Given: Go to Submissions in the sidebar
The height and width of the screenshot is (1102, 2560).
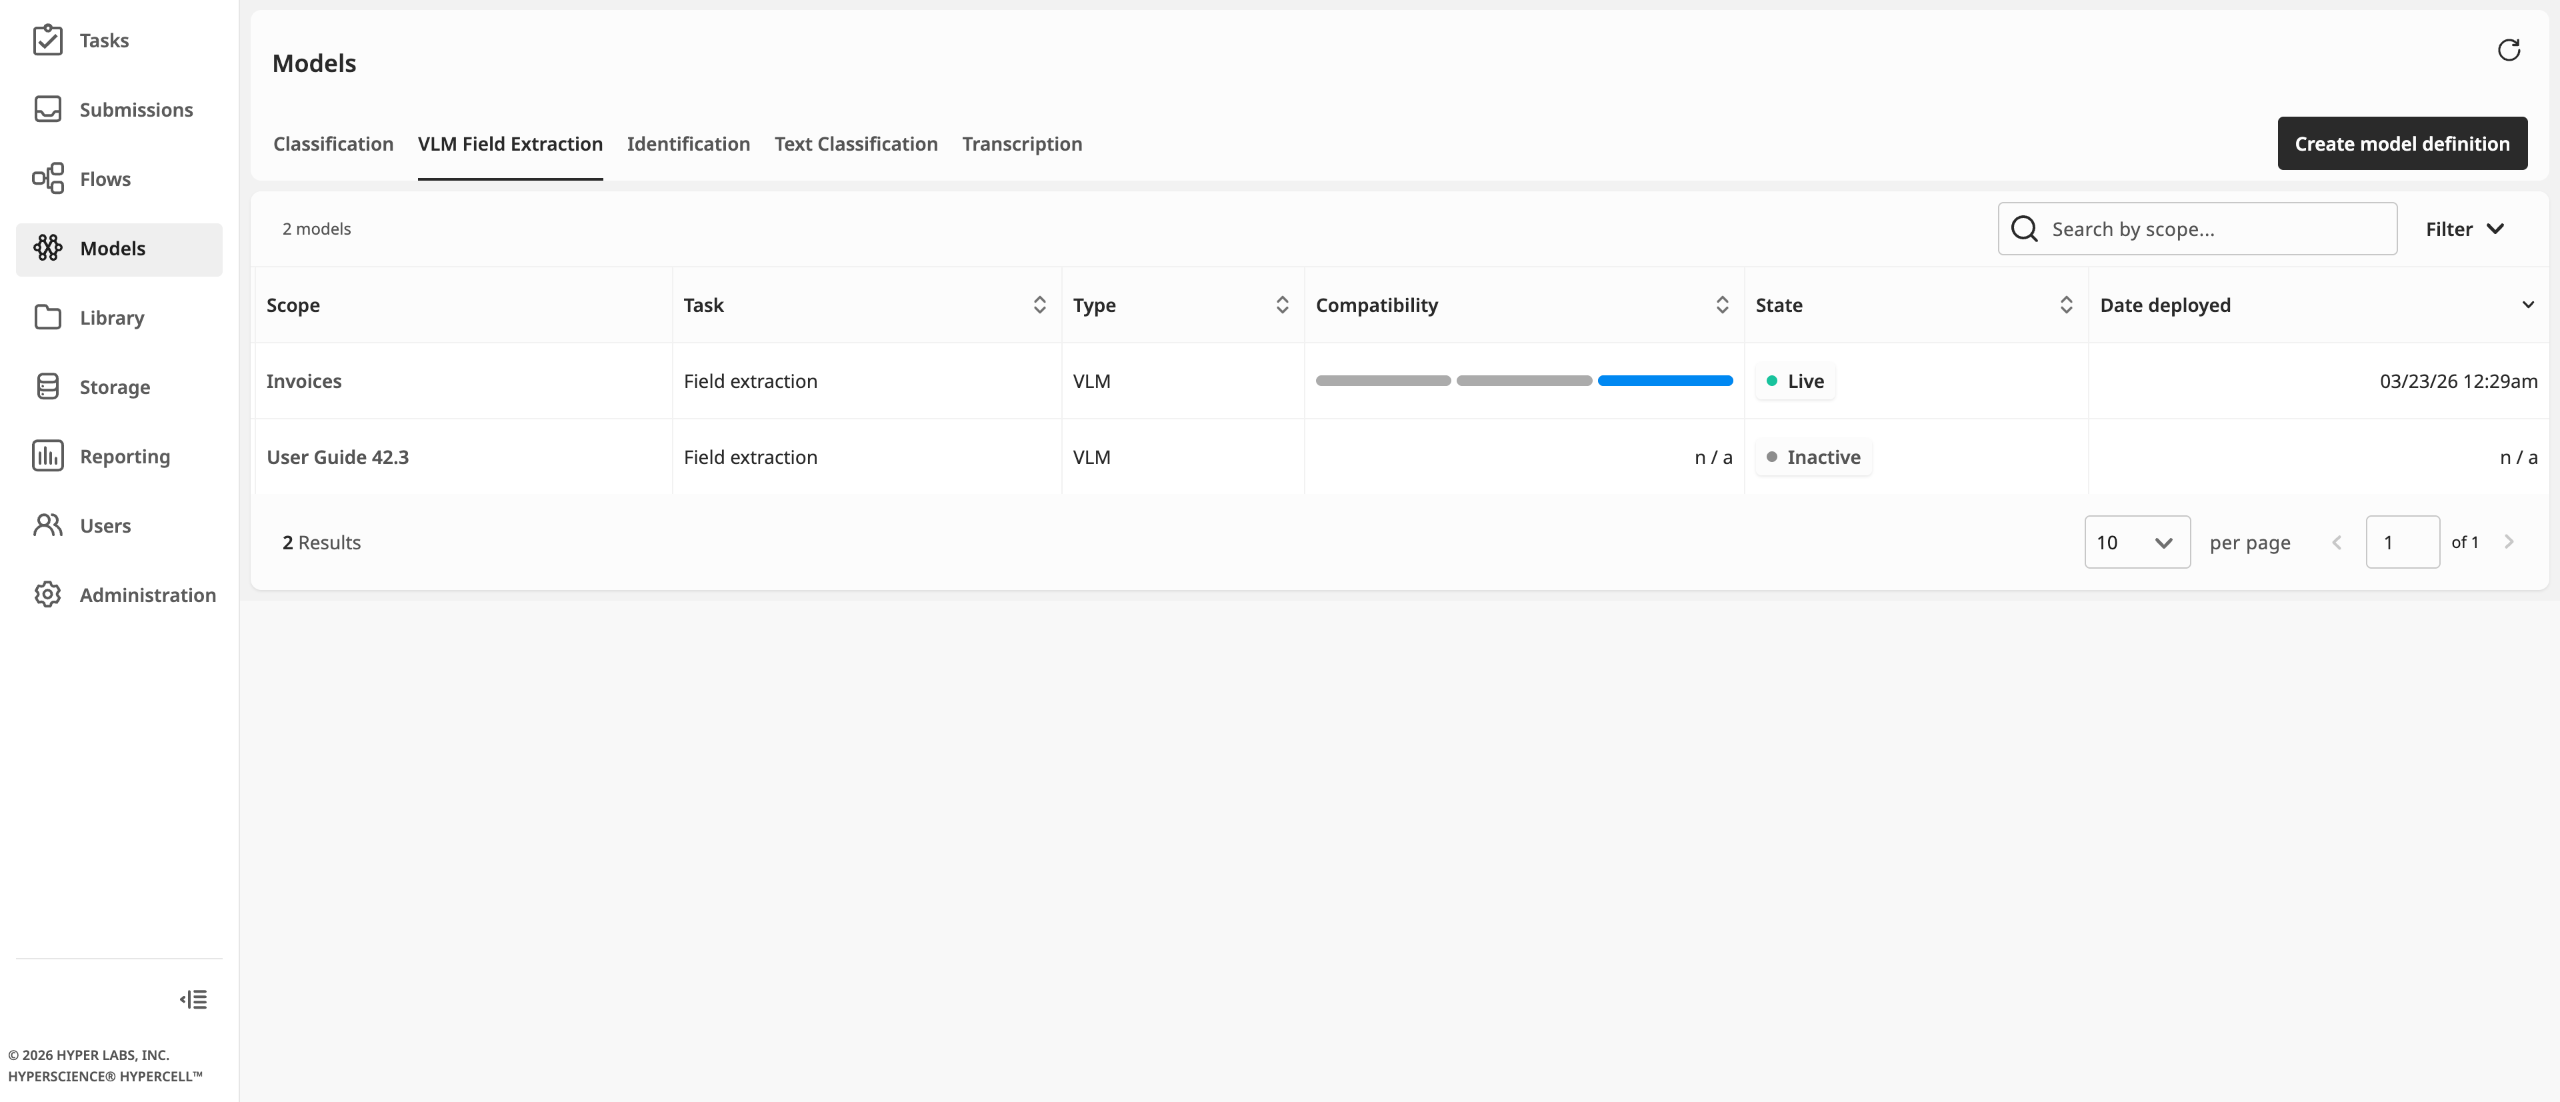Looking at the screenshot, I should coord(136,110).
